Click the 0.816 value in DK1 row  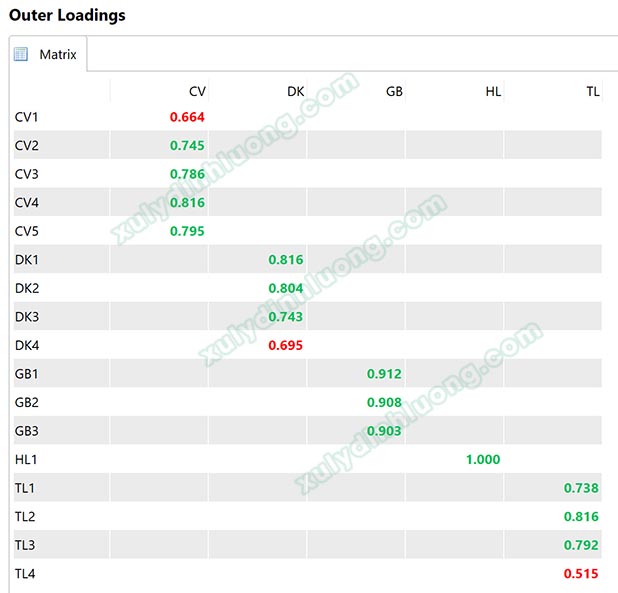(x=286, y=260)
